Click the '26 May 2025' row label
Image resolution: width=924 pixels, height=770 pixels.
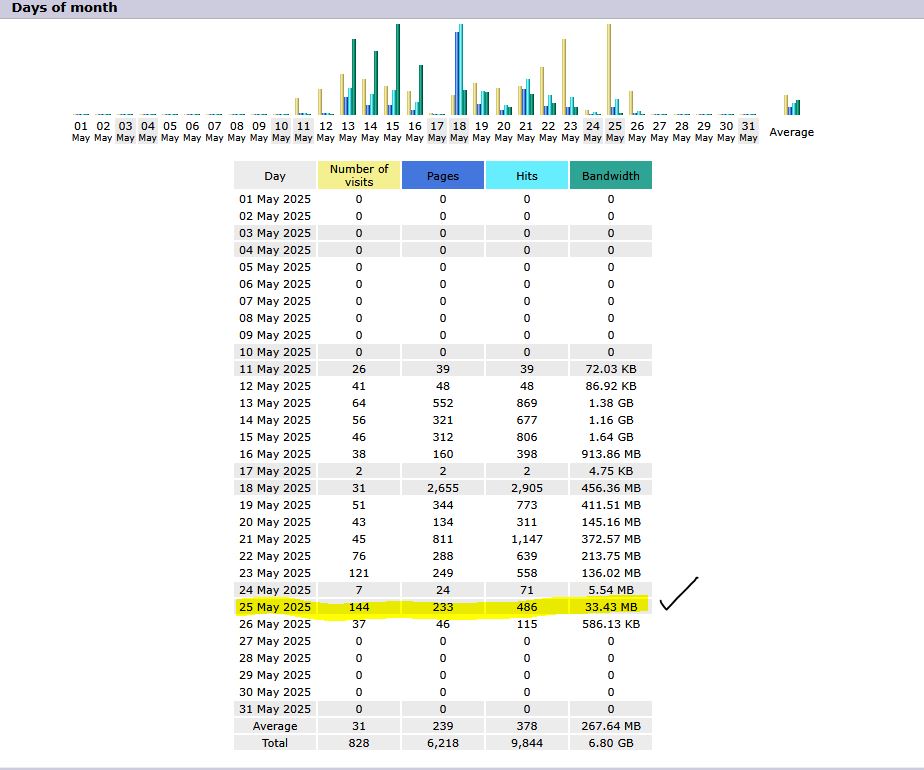(275, 624)
